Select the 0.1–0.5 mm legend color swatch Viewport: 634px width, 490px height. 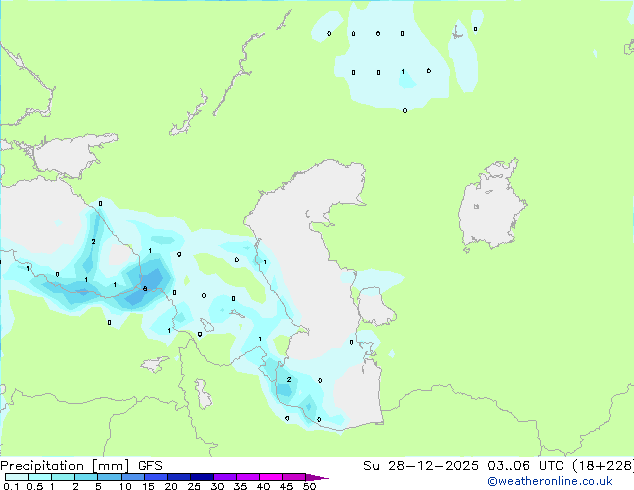[17, 477]
